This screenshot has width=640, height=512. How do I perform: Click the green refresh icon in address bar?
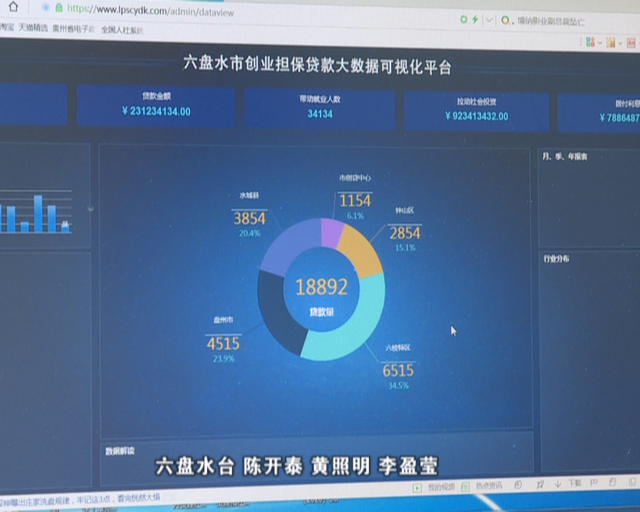point(461,18)
